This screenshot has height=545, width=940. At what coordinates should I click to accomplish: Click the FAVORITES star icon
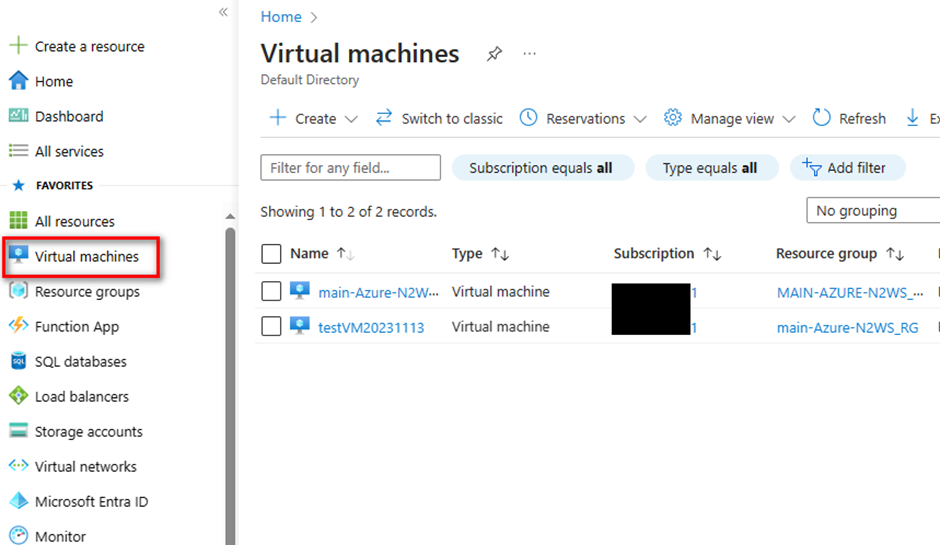[x=19, y=185]
